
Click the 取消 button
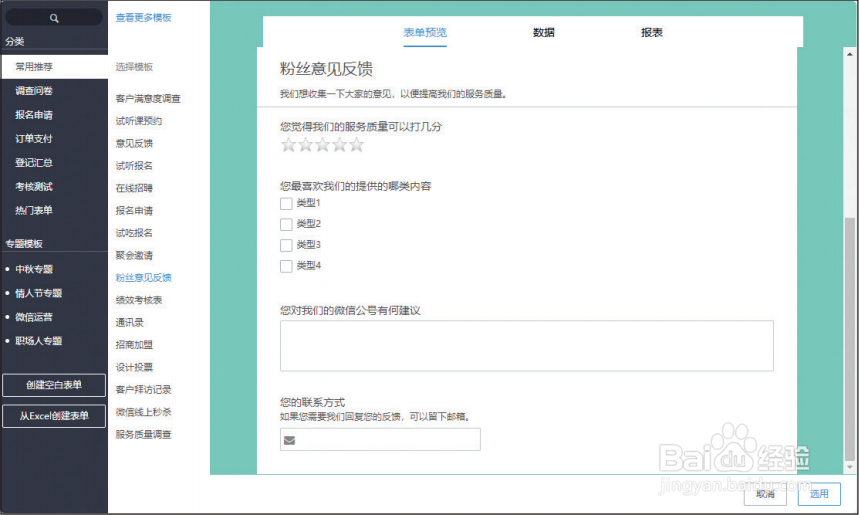pos(765,494)
